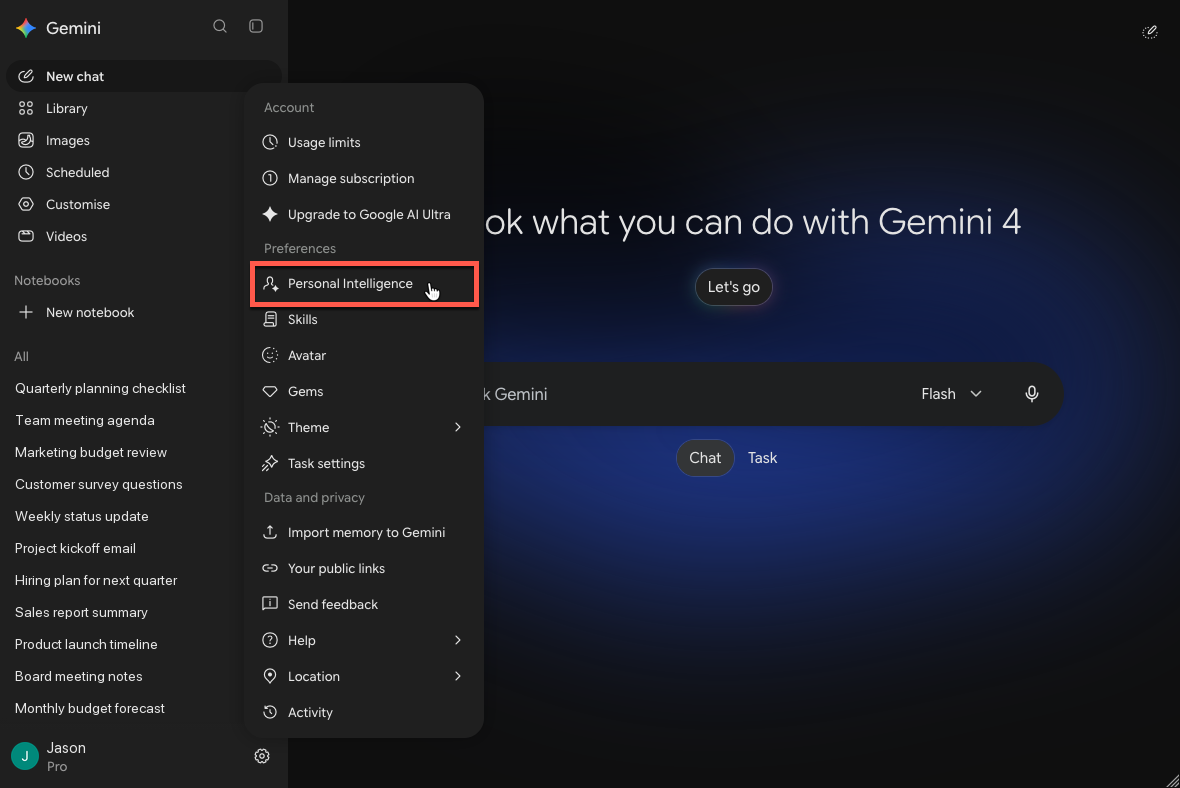Click the Jason Pro account name
Screen dimensions: 1180x788
[66, 756]
